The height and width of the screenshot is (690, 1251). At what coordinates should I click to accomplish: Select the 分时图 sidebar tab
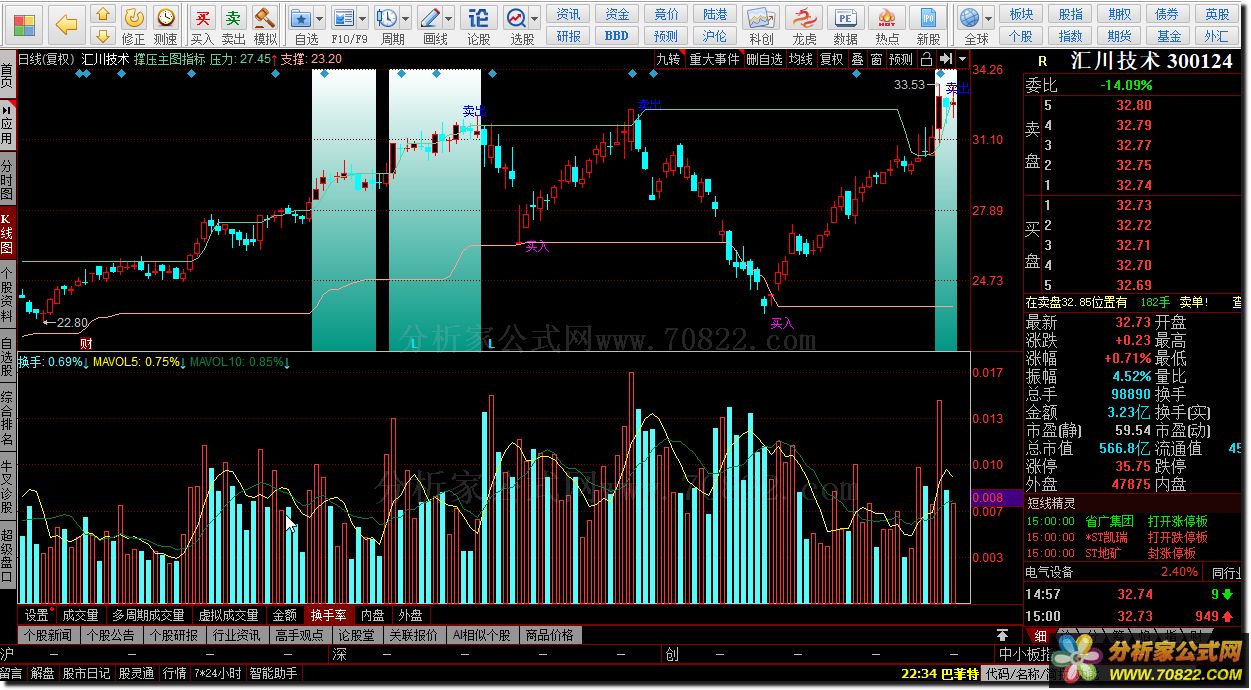(x=8, y=180)
